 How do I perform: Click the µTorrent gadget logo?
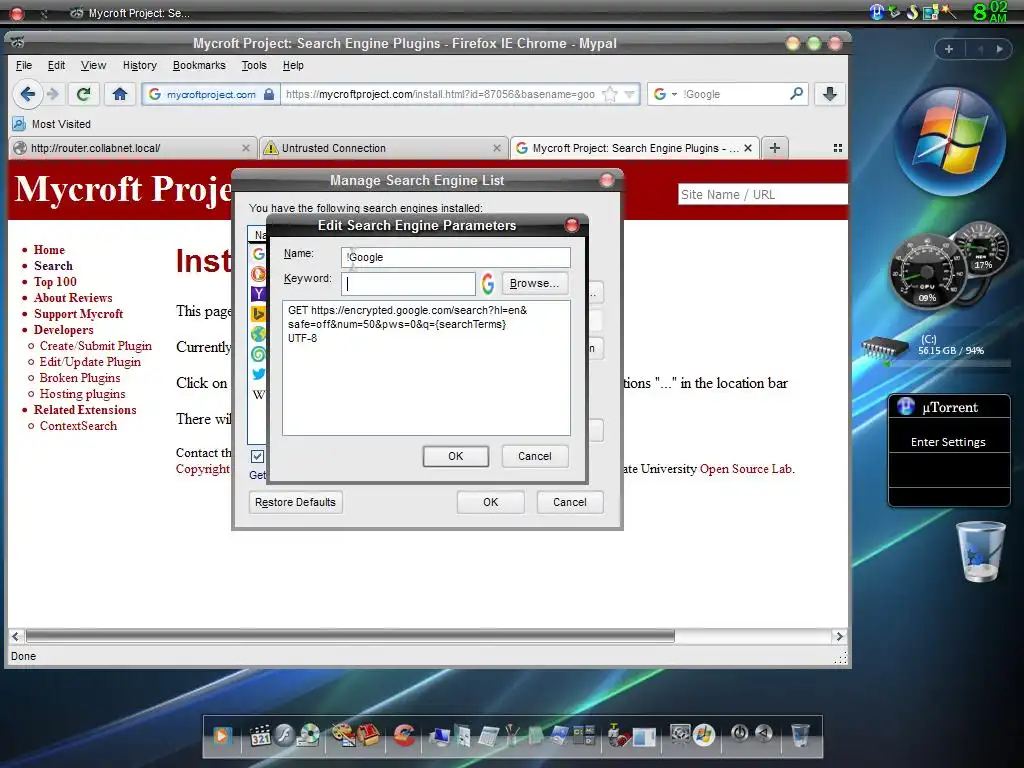905,407
